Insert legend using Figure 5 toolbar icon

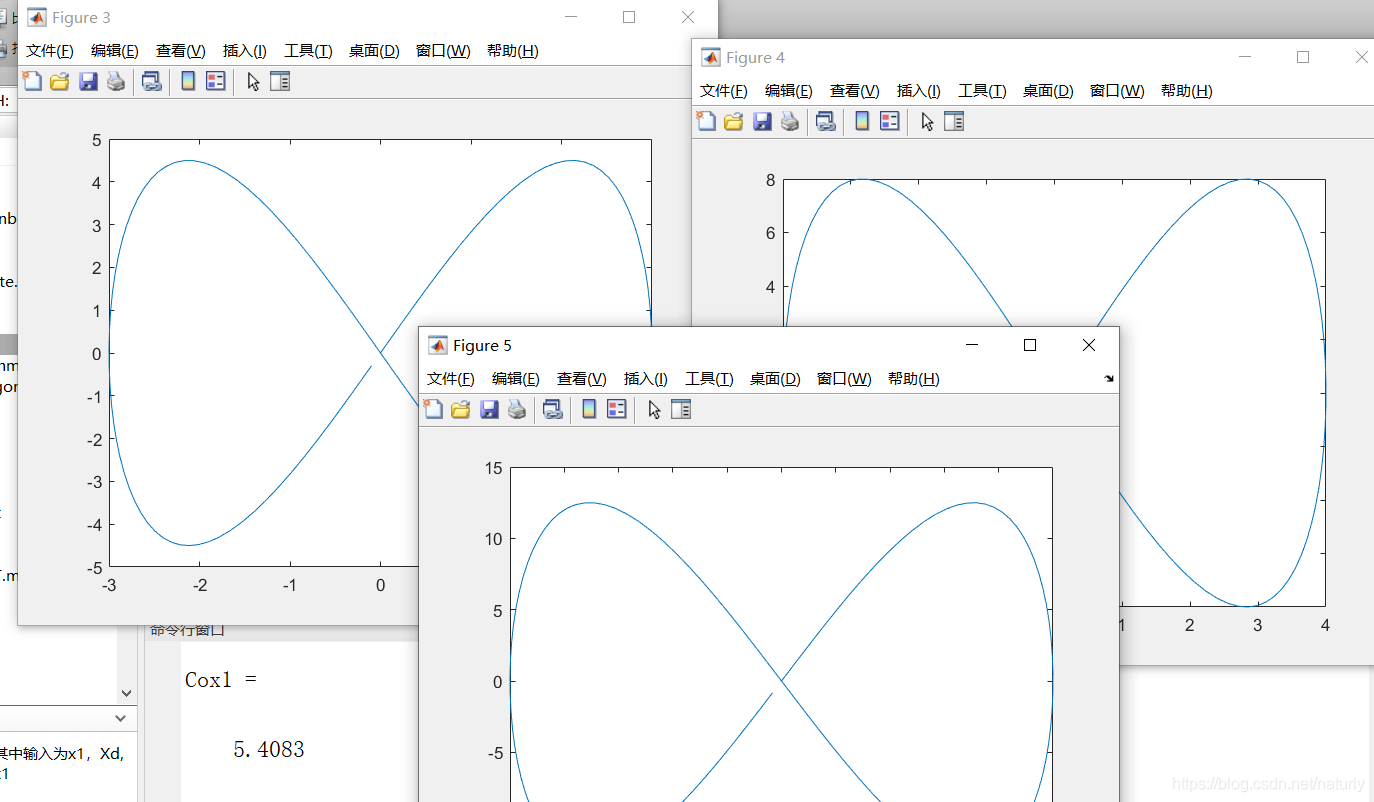617,410
